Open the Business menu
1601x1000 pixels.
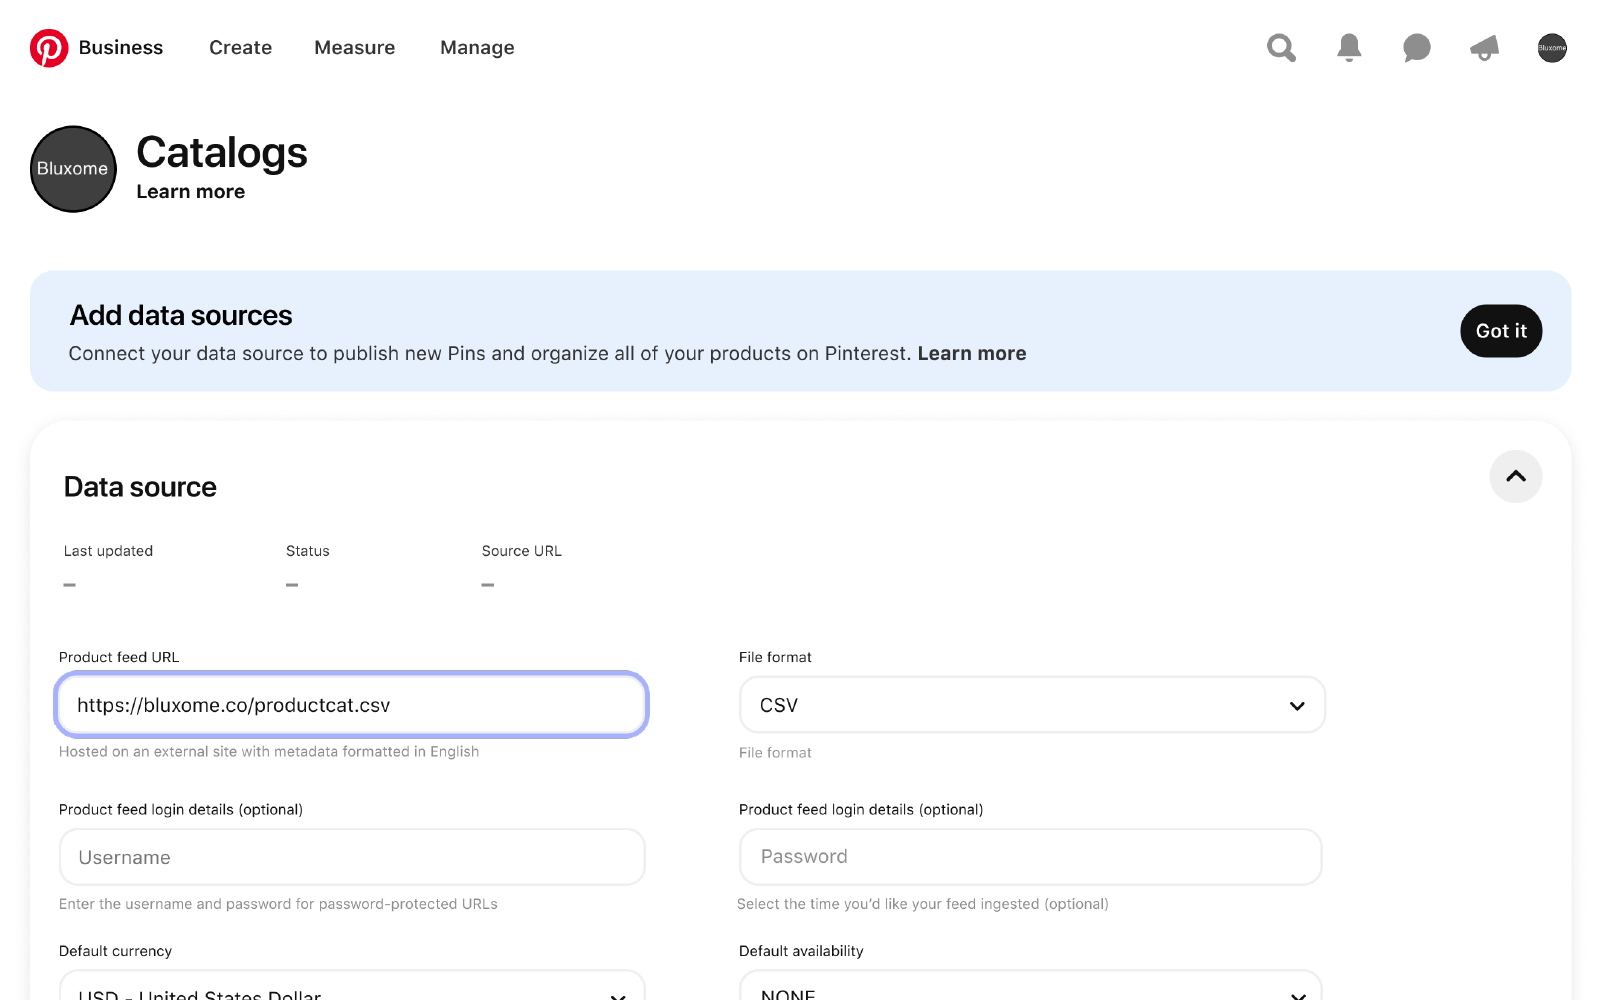coord(120,48)
